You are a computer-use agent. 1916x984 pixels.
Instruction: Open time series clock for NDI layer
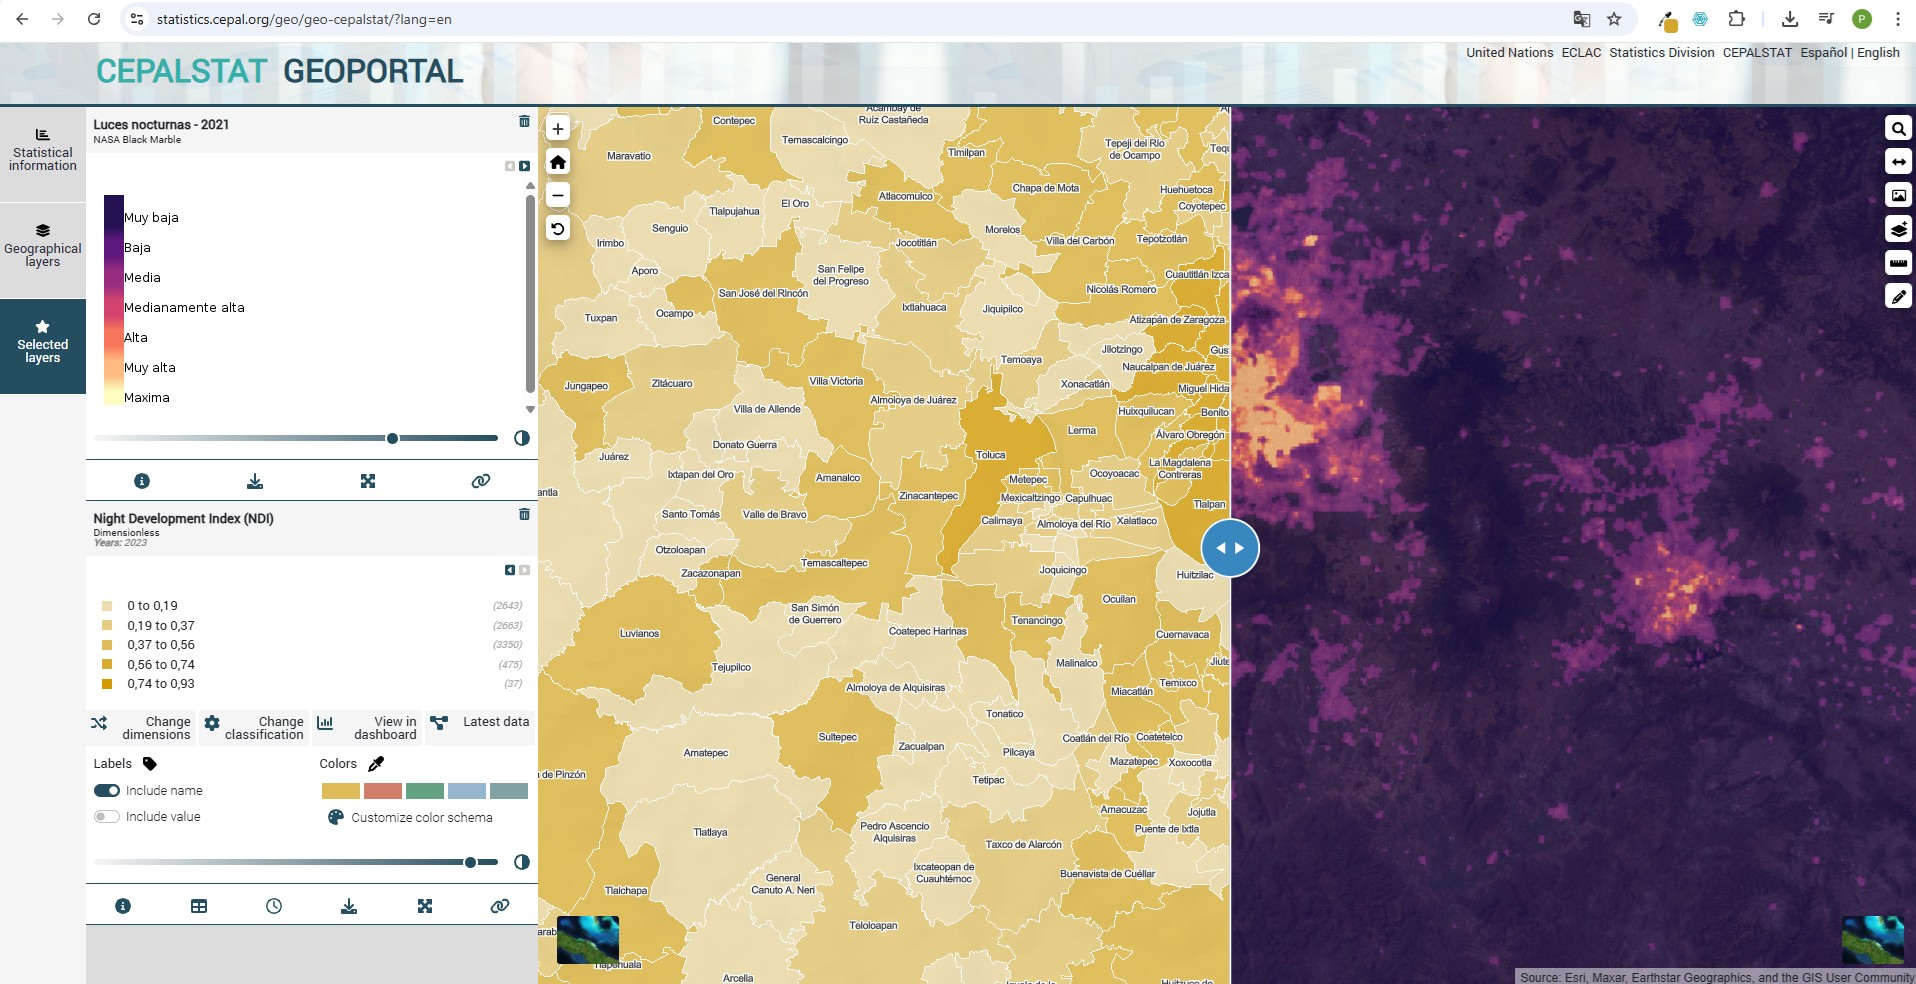pos(274,906)
